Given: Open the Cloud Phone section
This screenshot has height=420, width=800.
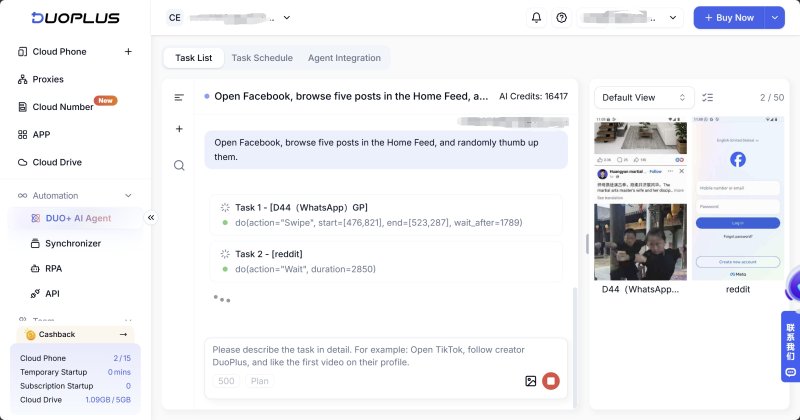Looking at the screenshot, I should [59, 52].
